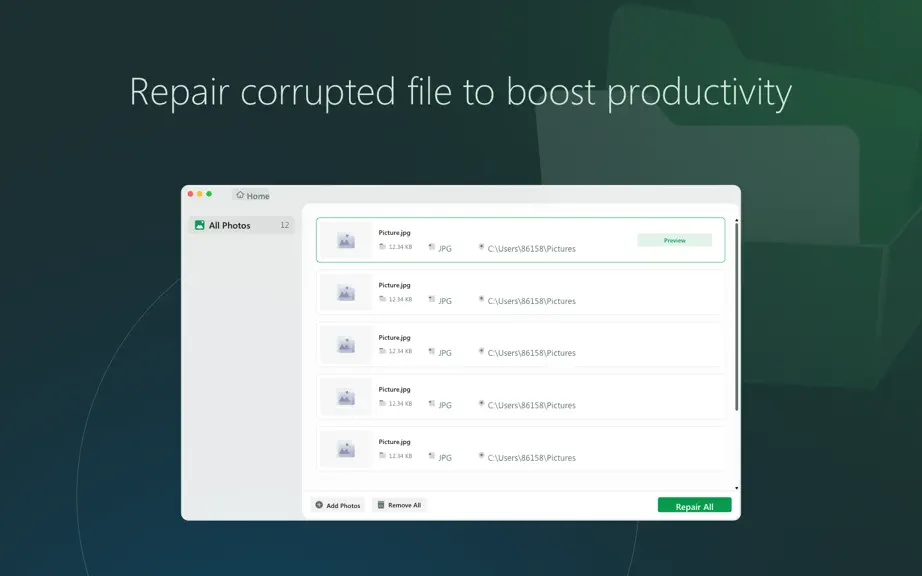
Task: Close the window with the red button
Action: pyautogui.click(x=191, y=193)
